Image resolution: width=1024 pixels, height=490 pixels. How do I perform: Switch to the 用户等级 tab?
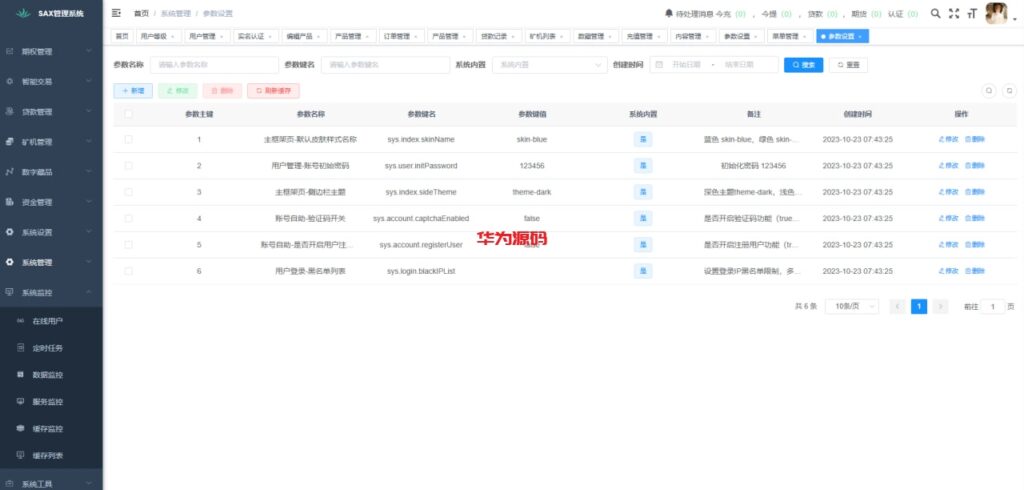[158, 37]
